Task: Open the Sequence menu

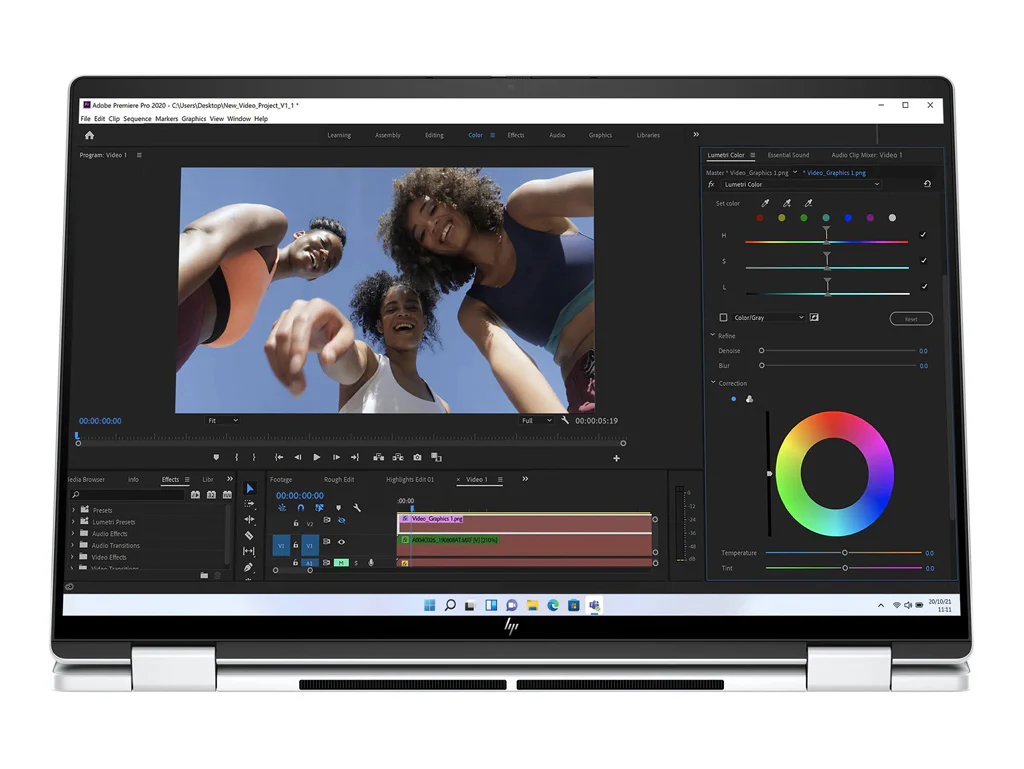Action: click(137, 119)
